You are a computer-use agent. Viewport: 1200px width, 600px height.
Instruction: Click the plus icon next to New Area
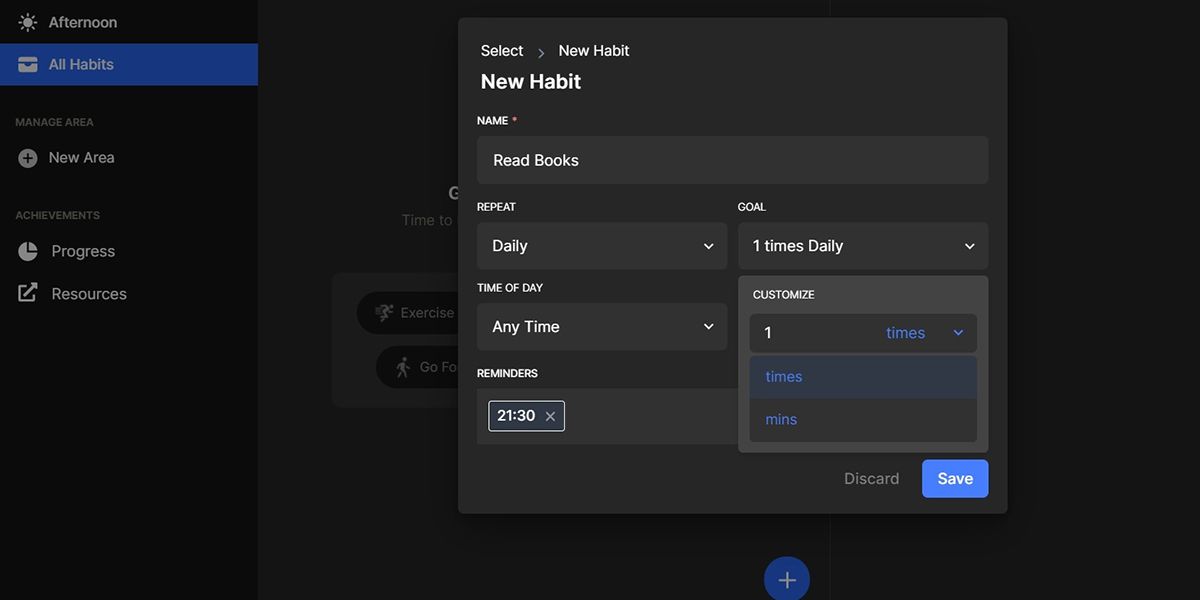(28, 158)
